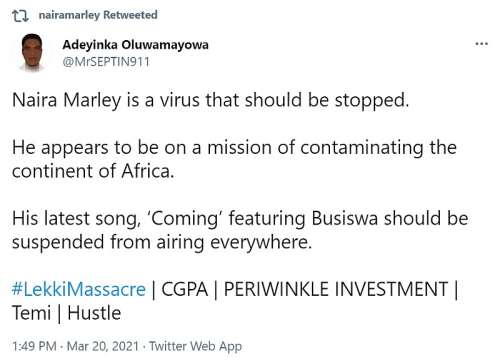
Task: Follow the #LekkiMassacre hashtag
Action: click(79, 289)
